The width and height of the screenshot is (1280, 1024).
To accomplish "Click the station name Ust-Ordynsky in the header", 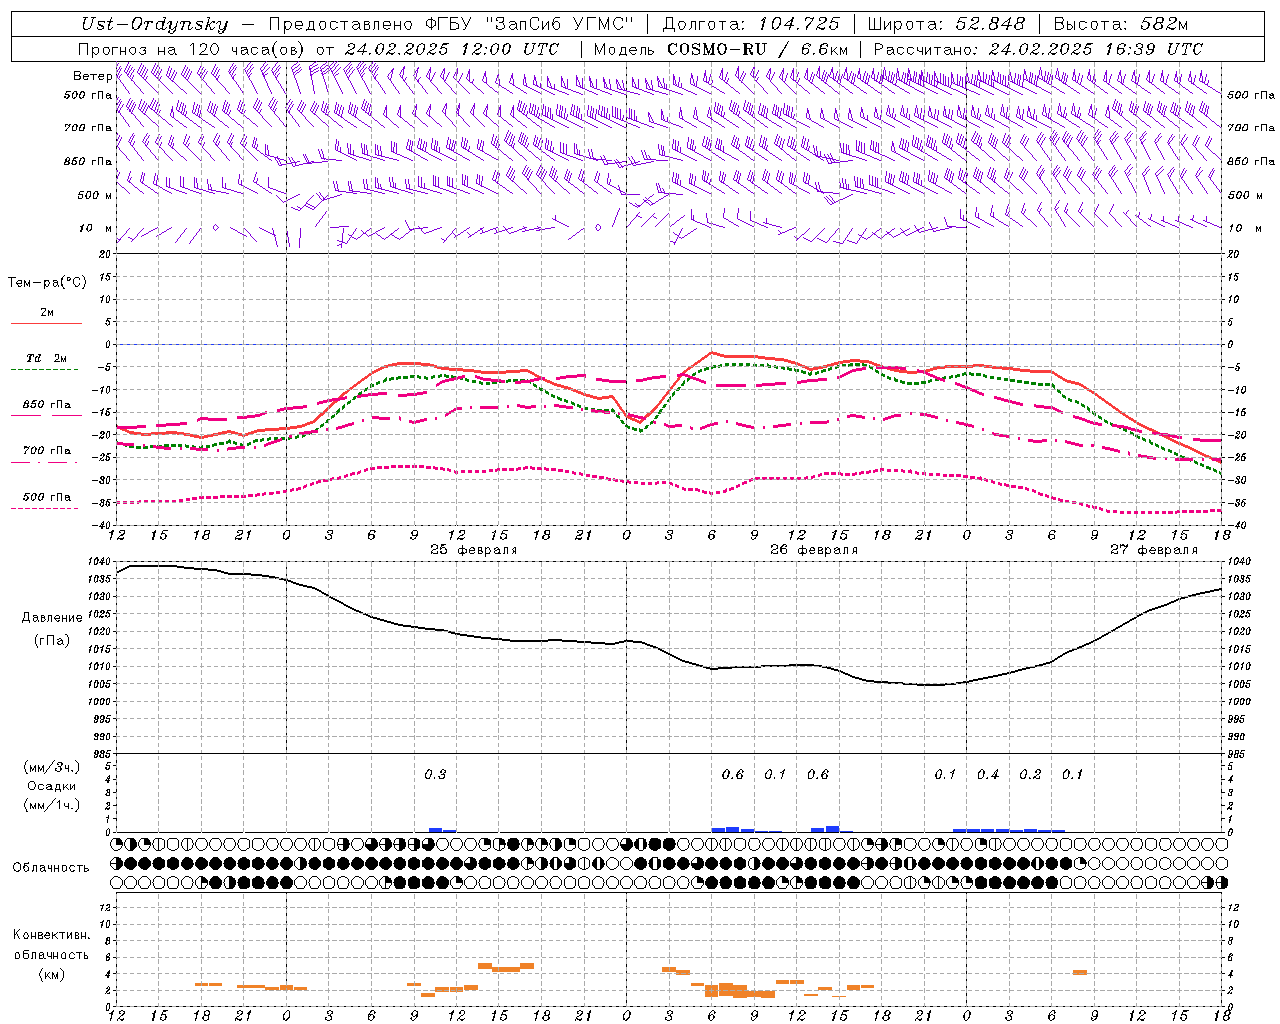I will pyautogui.click(x=154, y=24).
